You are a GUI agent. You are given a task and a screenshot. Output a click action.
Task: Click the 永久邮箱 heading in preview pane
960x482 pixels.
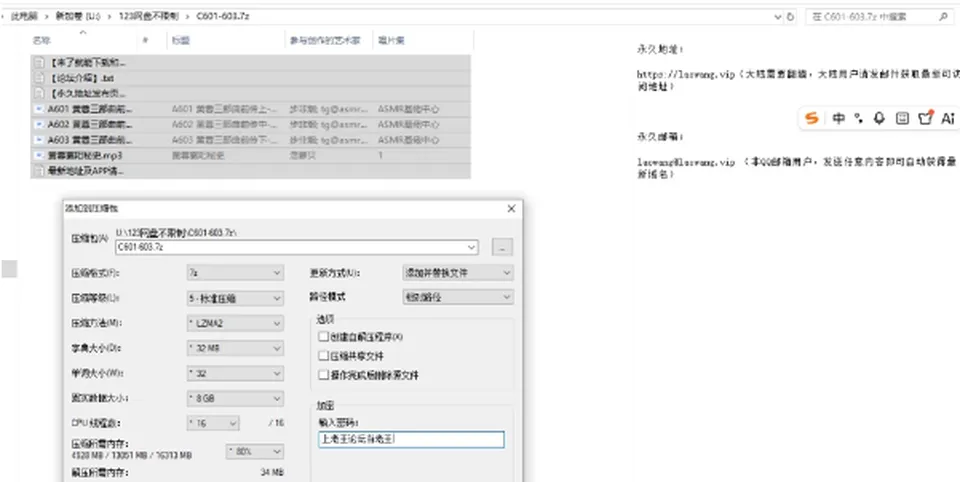pos(661,137)
